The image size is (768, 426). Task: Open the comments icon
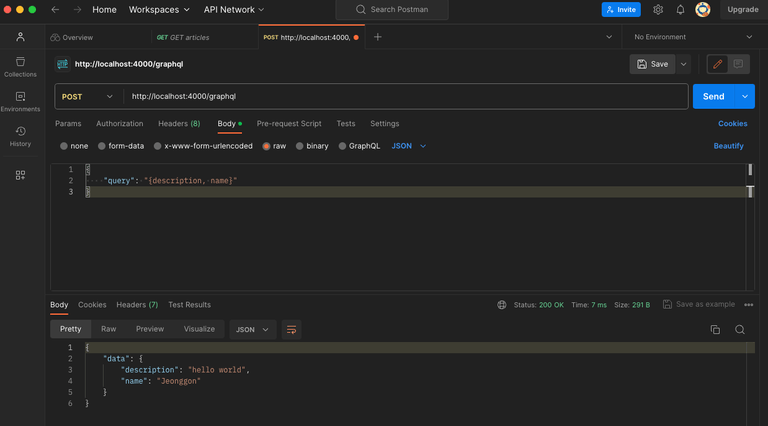[x=738, y=64]
